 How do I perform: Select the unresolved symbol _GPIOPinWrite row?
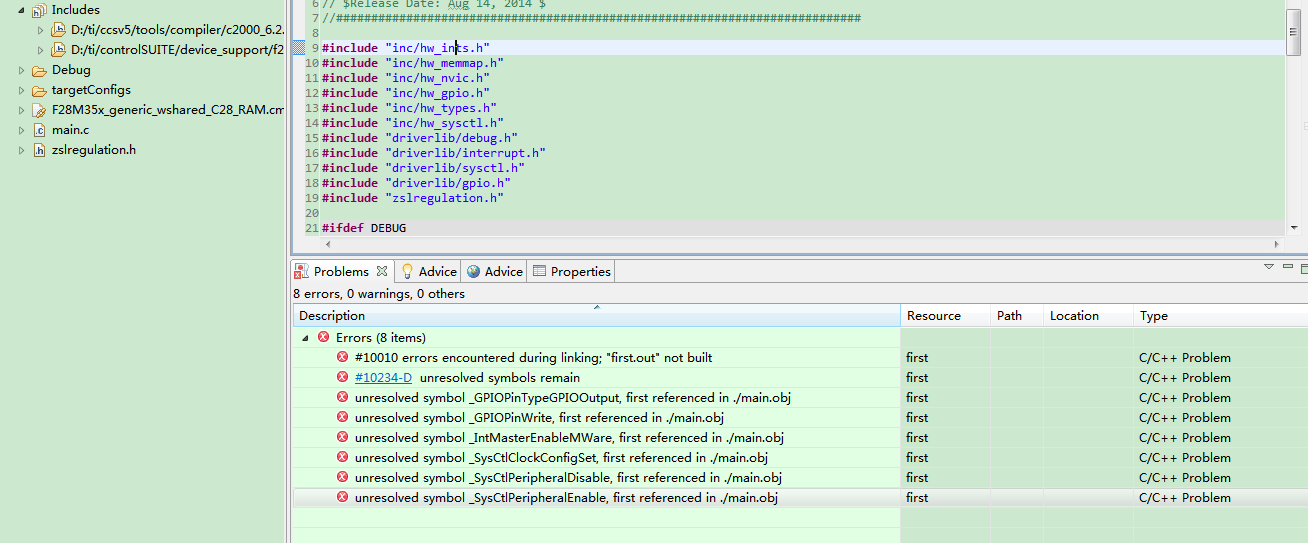tap(800, 418)
